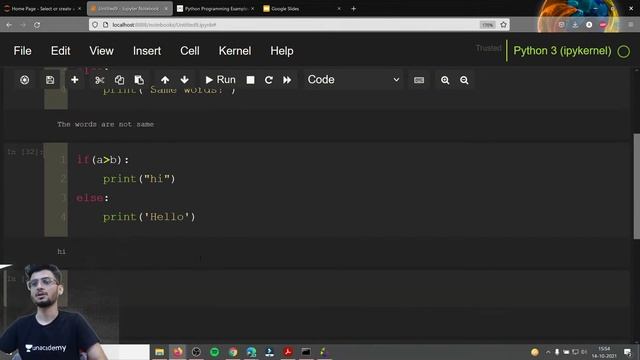Insert a new cell with plus icon

(75, 80)
